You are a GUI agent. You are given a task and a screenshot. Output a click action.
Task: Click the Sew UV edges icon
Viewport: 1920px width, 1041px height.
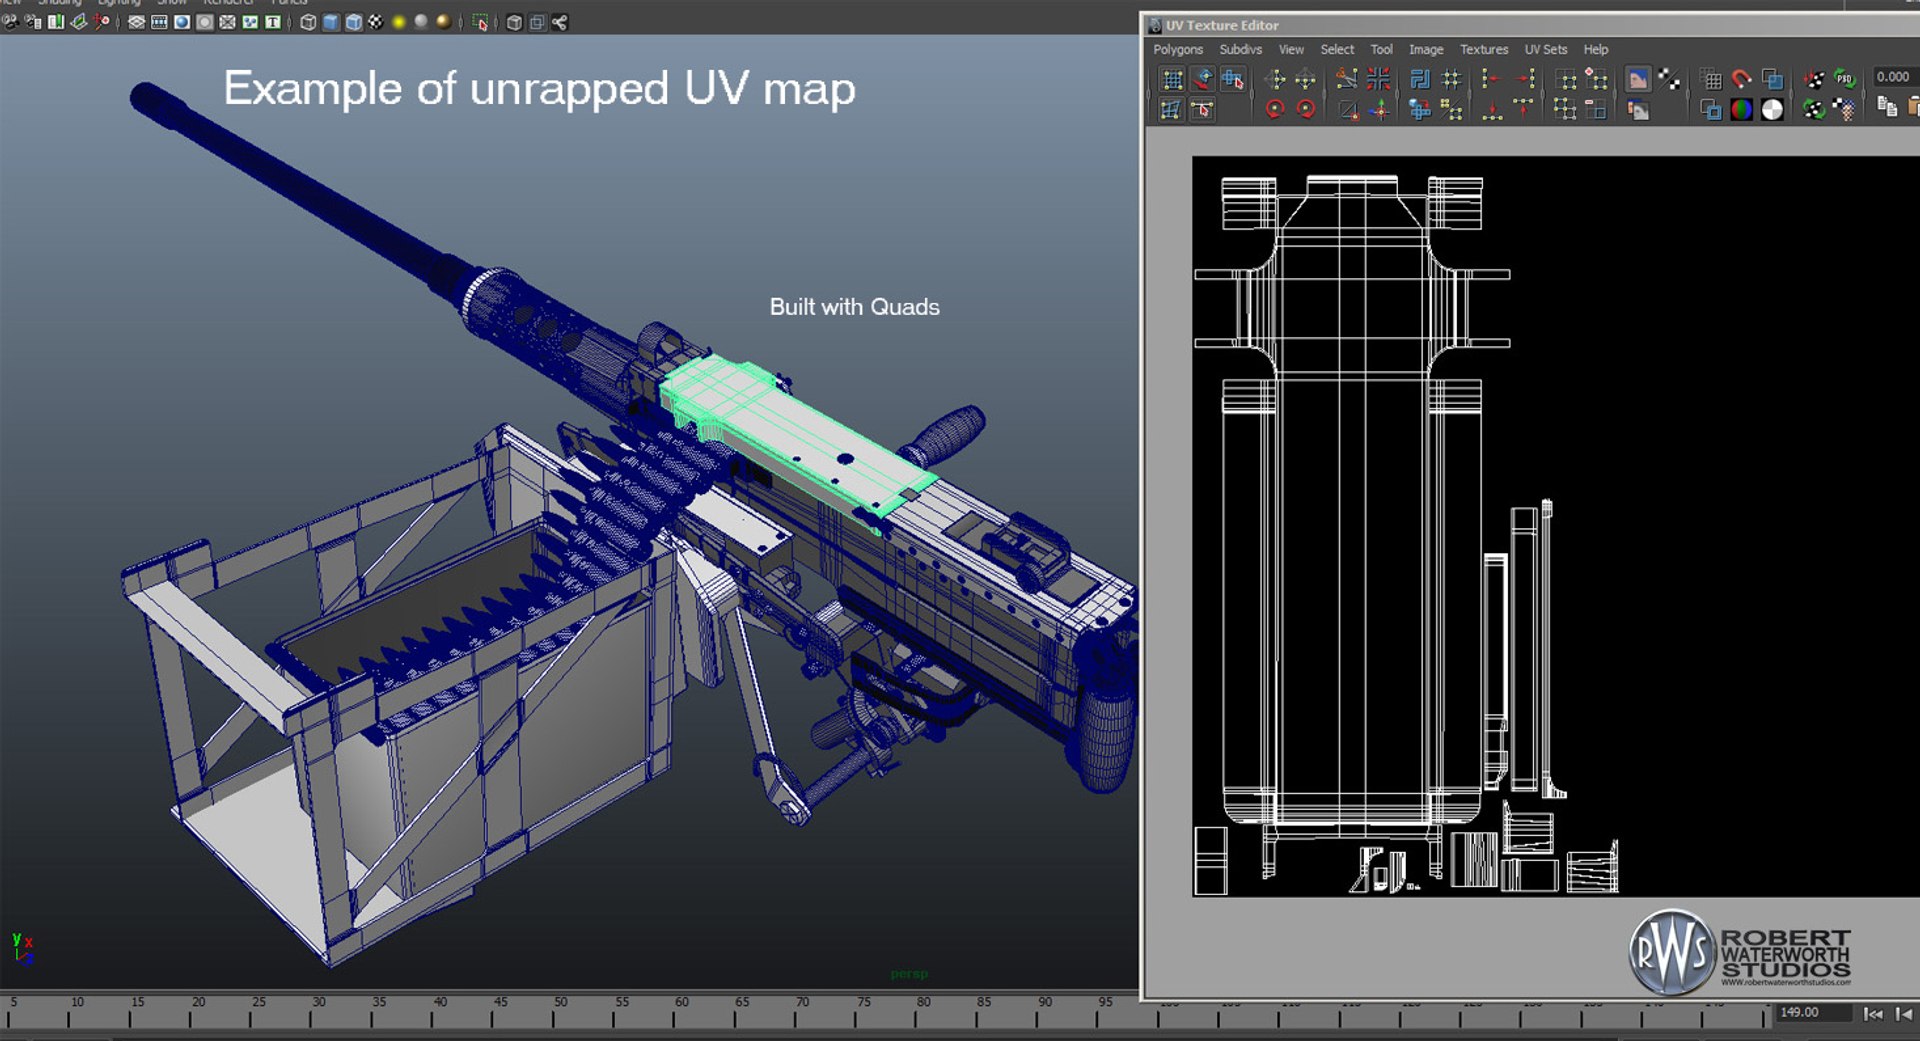tap(1379, 79)
